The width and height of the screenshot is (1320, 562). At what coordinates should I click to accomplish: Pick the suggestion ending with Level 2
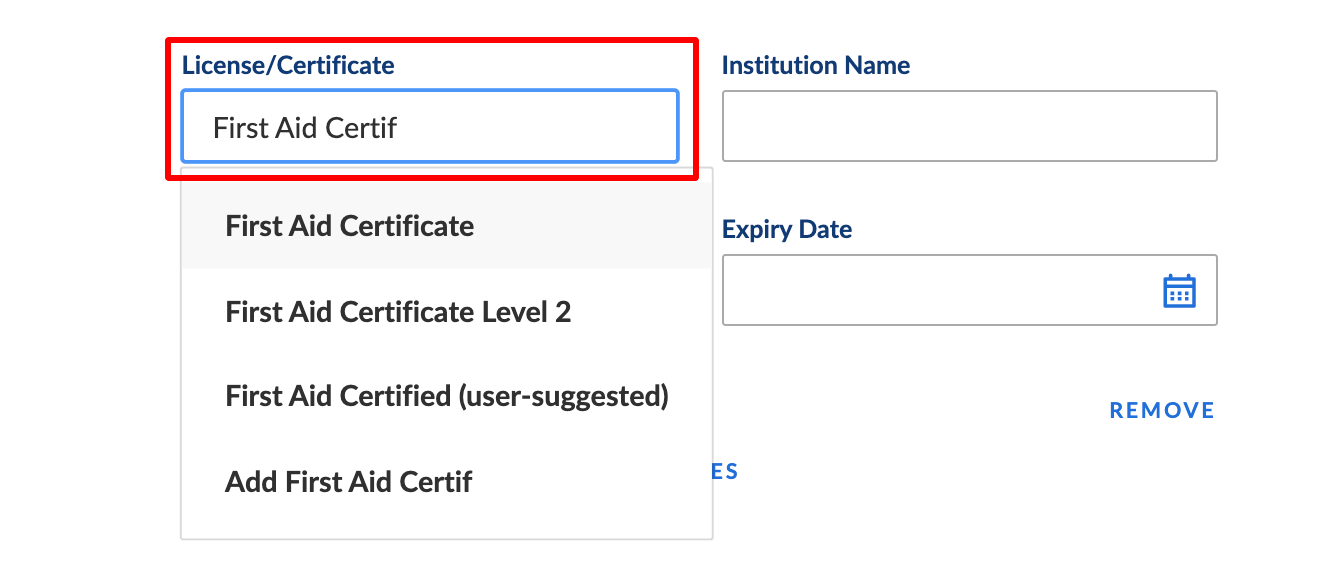446,312
